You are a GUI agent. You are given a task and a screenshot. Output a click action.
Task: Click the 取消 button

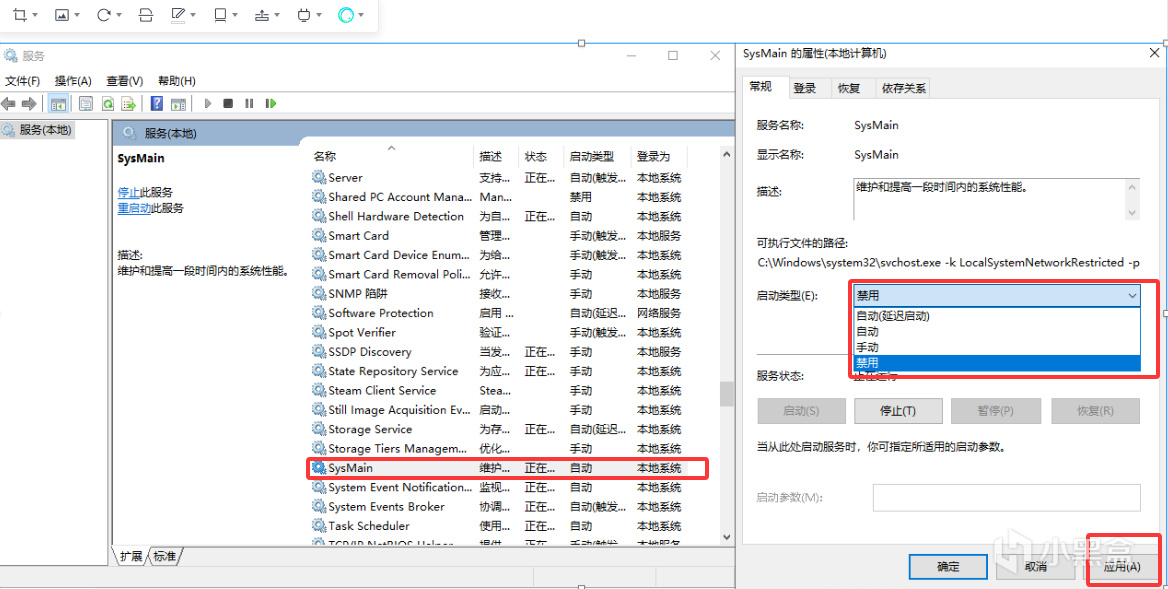1035,567
